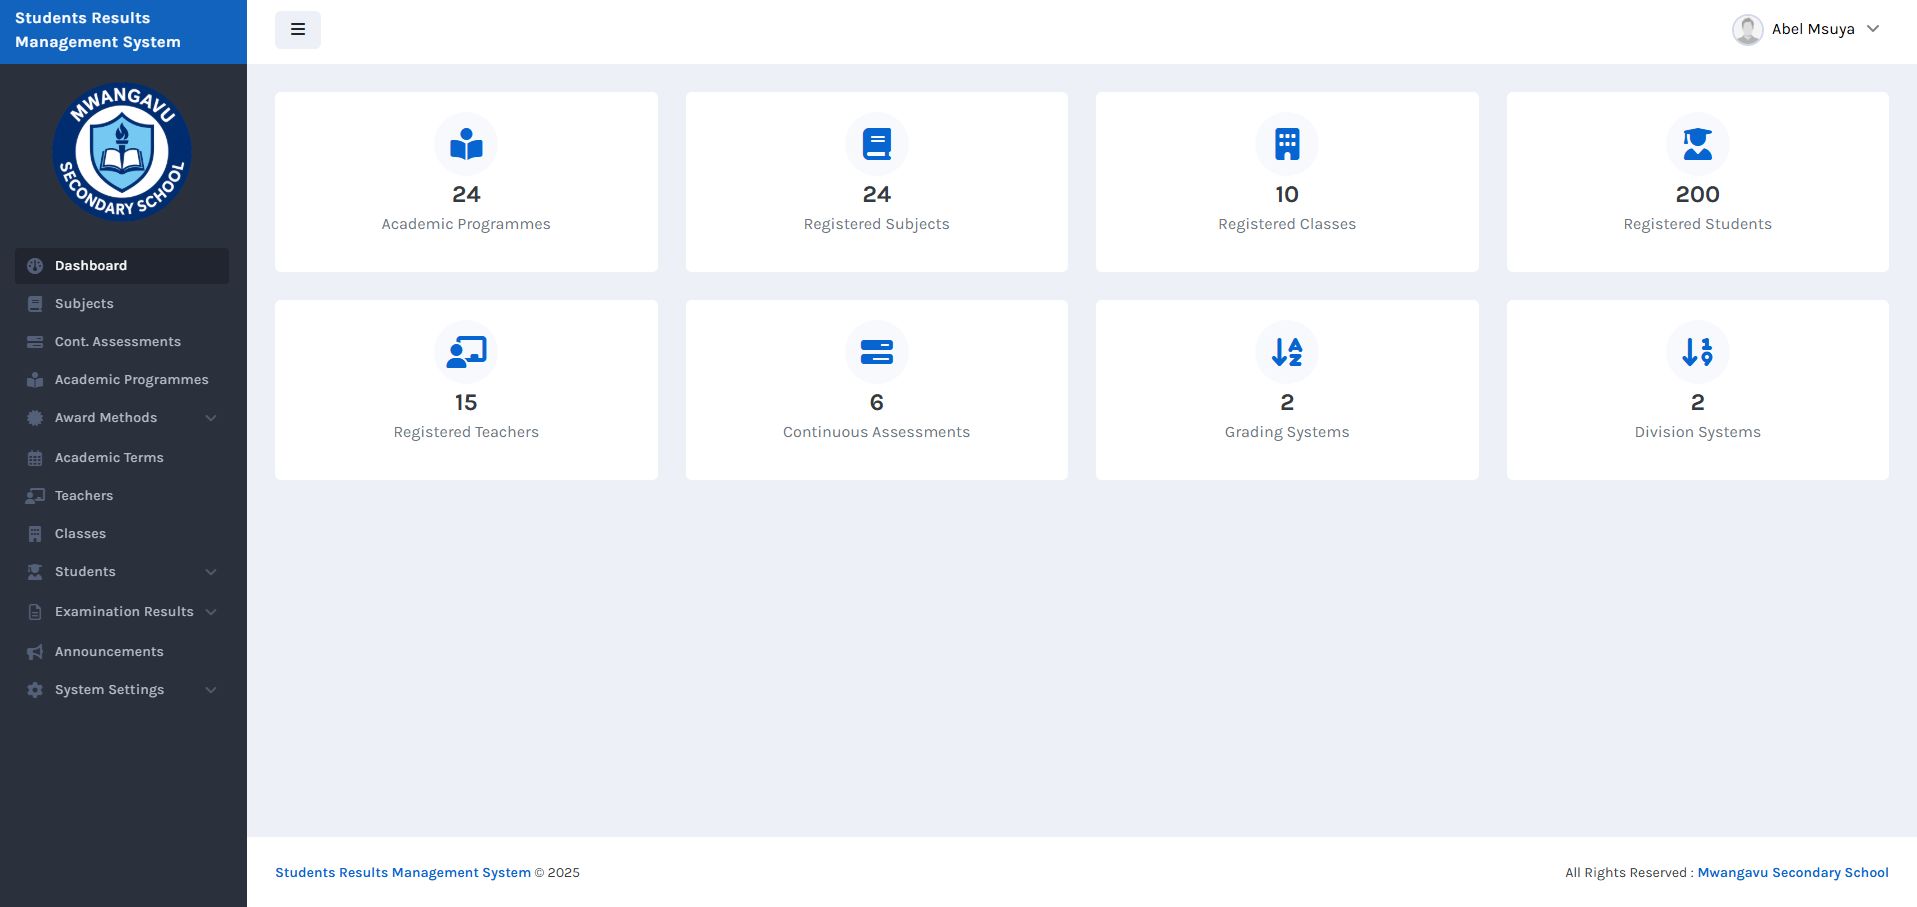The image size is (1917, 907).
Task: Click the Students Results Management System footer link
Action: [403, 873]
